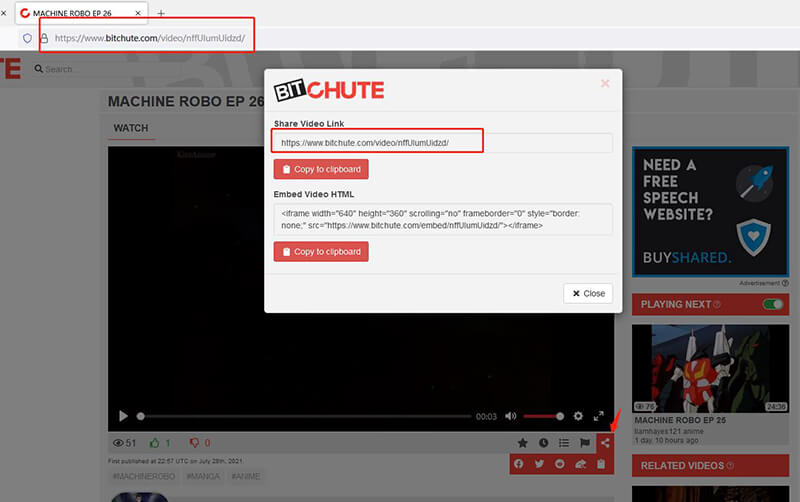Screen dimensions: 800x502
Task: Mute the video with the speaker icon
Action: pos(510,416)
